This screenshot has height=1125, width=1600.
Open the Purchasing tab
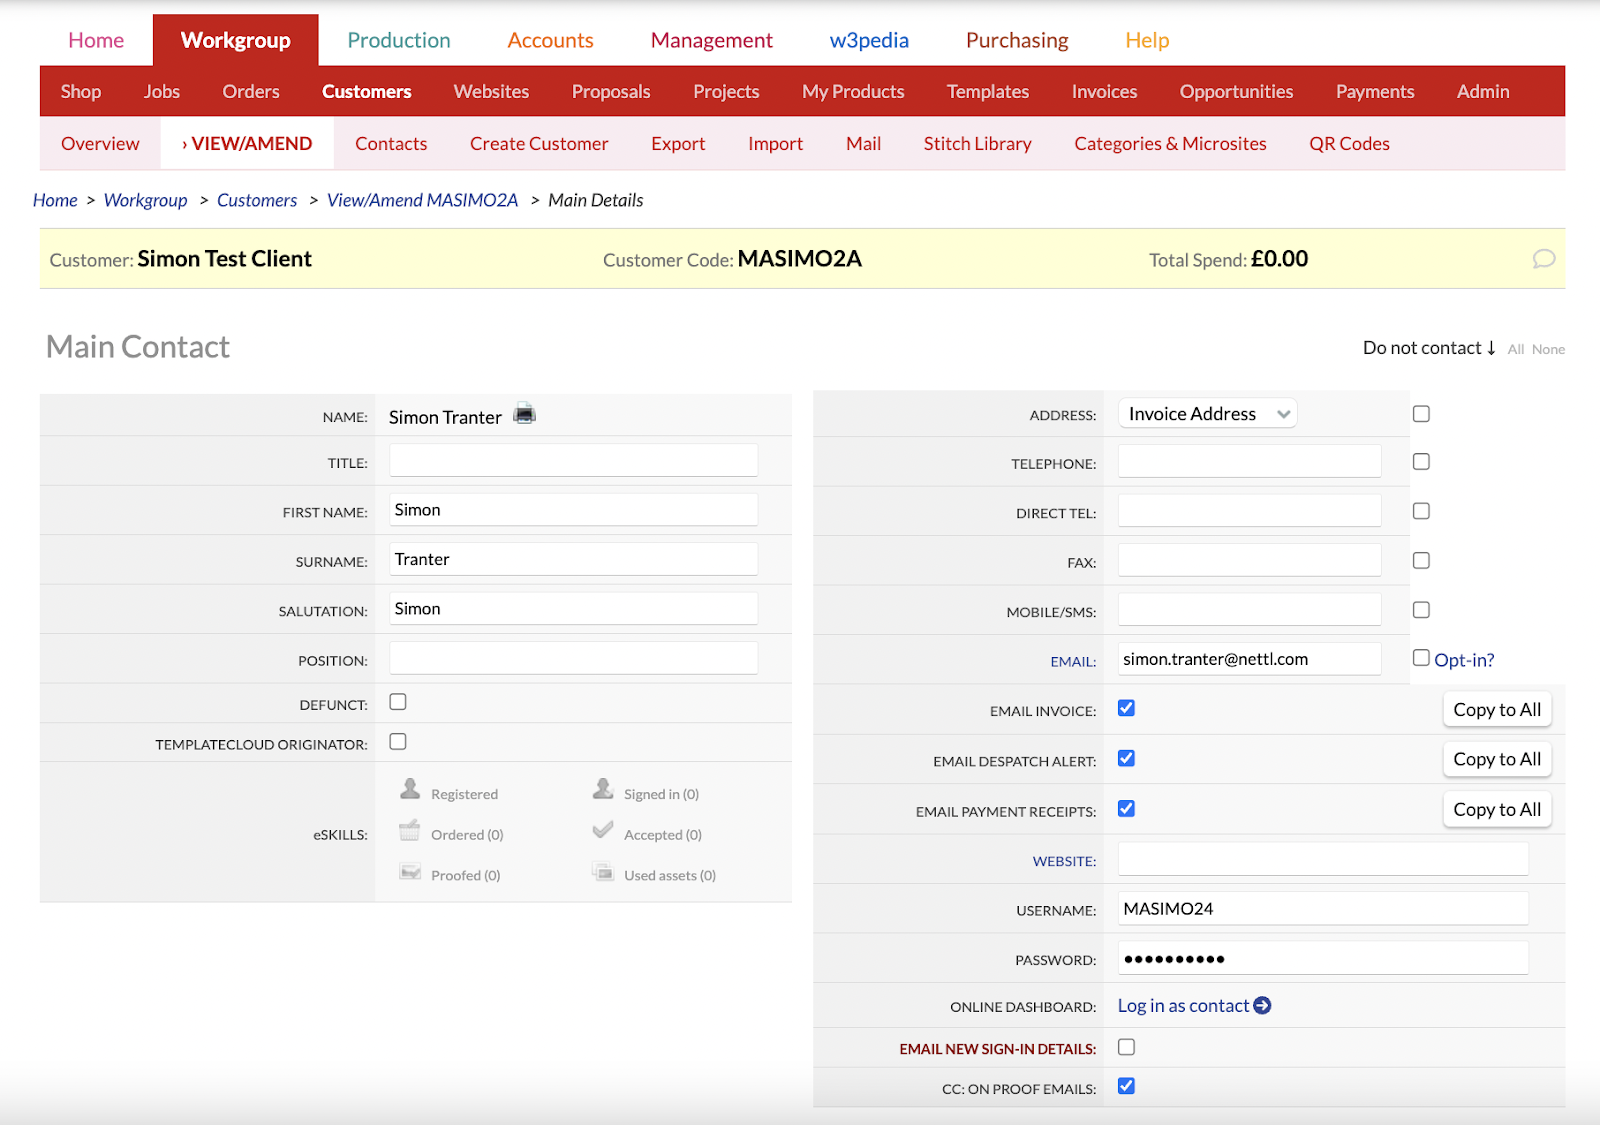[1017, 40]
